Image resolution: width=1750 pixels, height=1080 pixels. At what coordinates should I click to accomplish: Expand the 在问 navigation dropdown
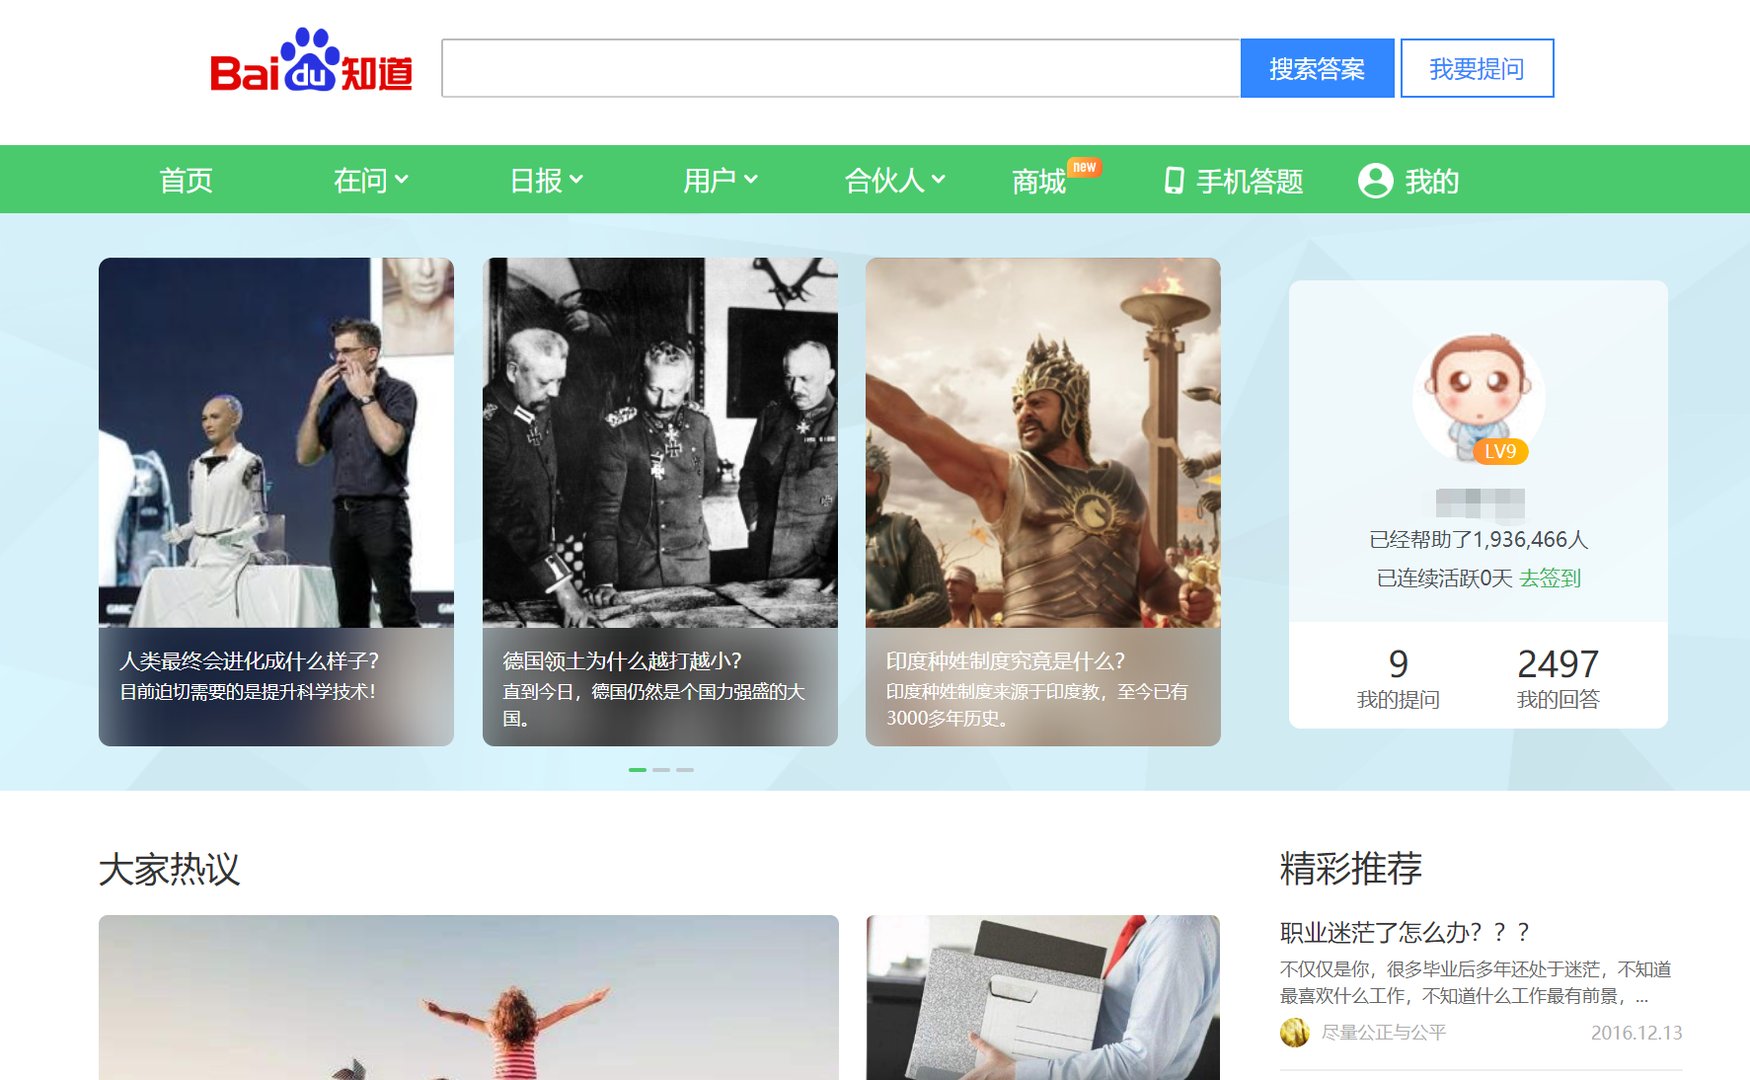click(x=370, y=181)
